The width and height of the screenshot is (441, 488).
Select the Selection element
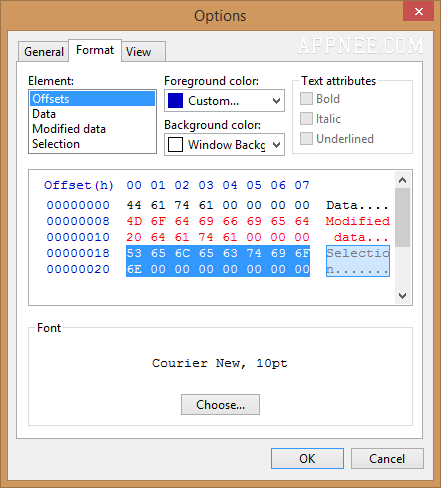[x=92, y=144]
